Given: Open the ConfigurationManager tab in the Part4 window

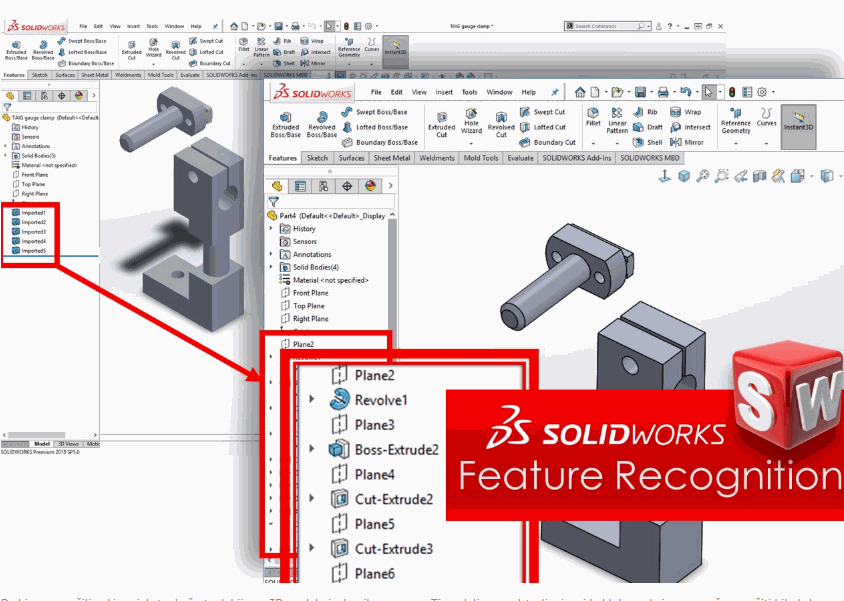Looking at the screenshot, I should [x=323, y=186].
